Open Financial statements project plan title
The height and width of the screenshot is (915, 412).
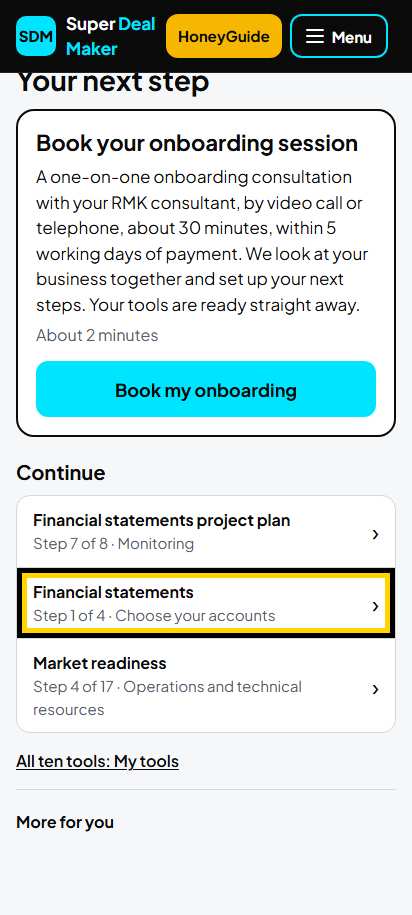(x=162, y=520)
